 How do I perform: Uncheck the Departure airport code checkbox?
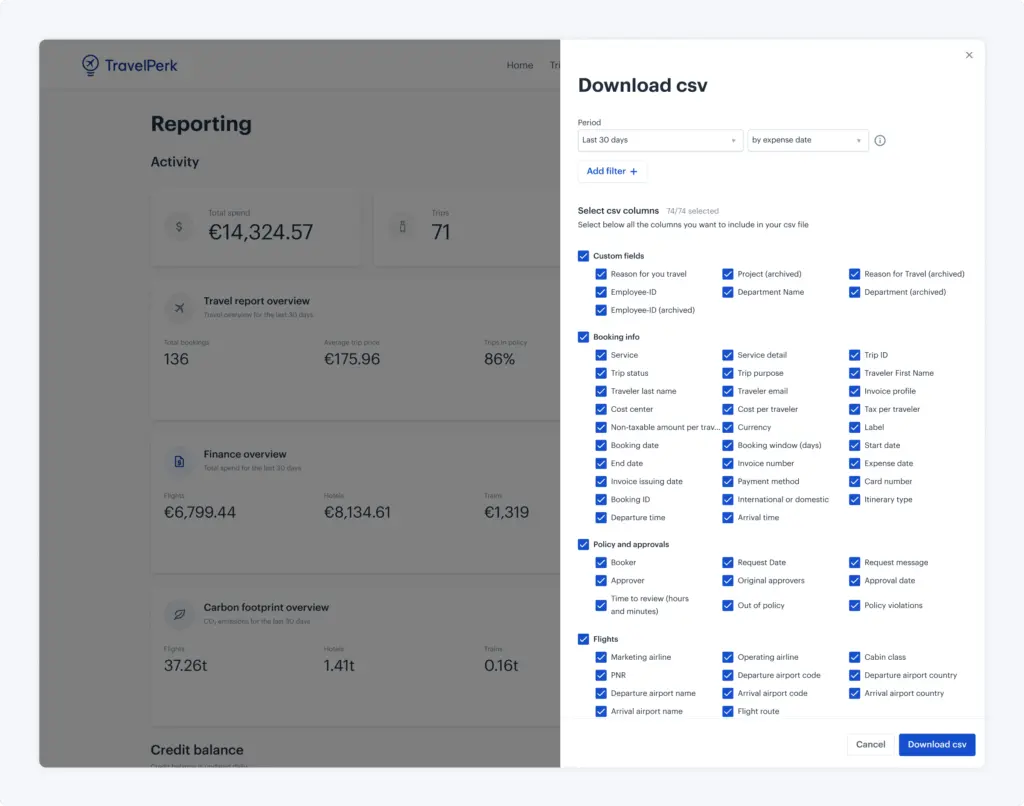pos(728,675)
